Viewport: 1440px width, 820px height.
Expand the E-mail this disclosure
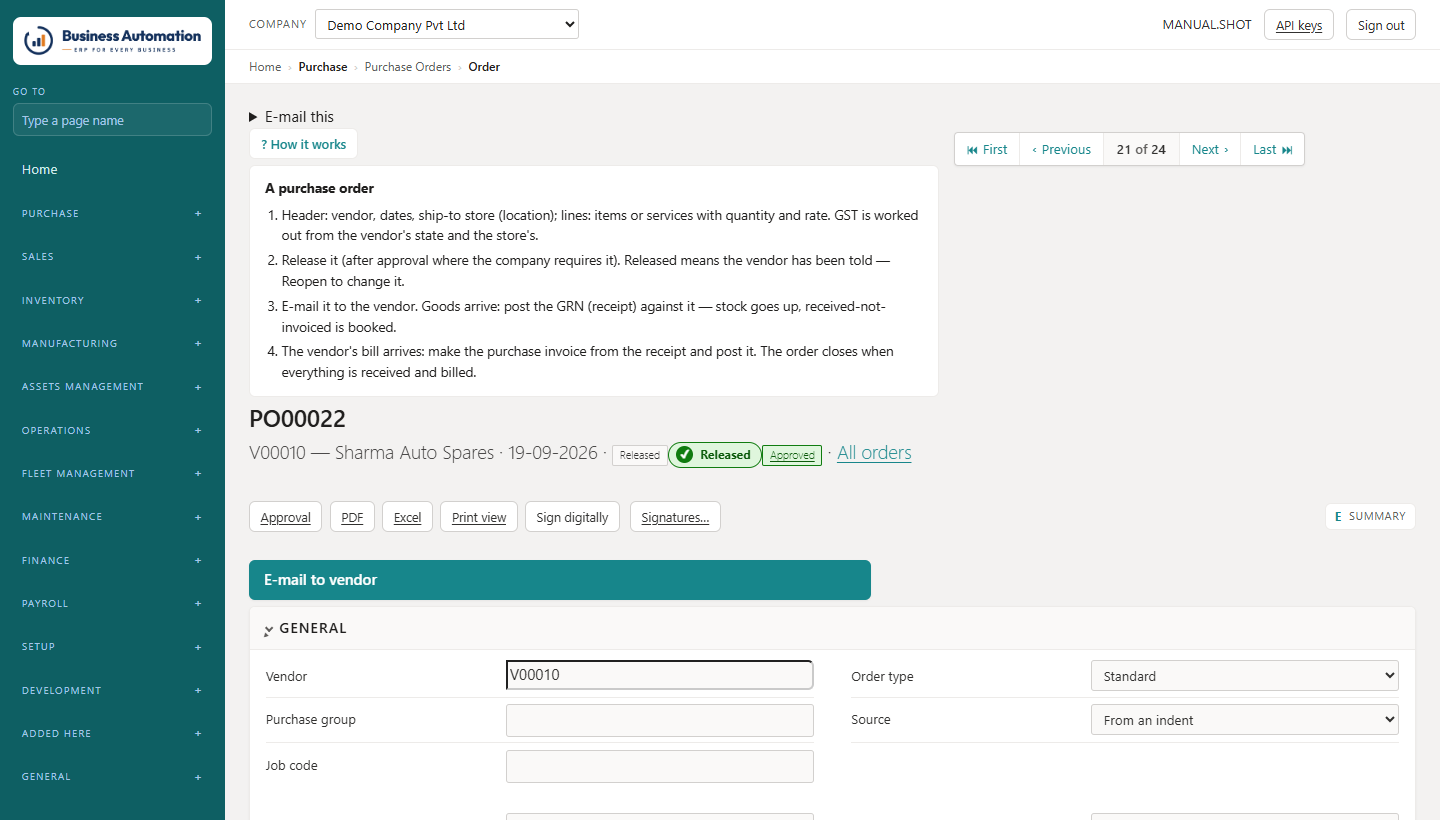pyautogui.click(x=292, y=117)
